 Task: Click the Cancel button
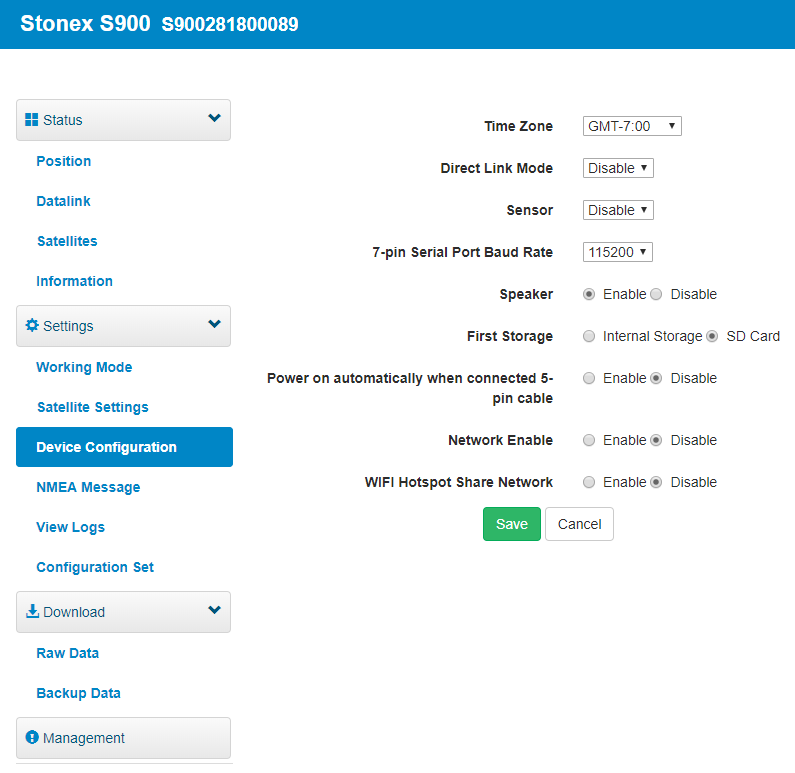click(580, 524)
